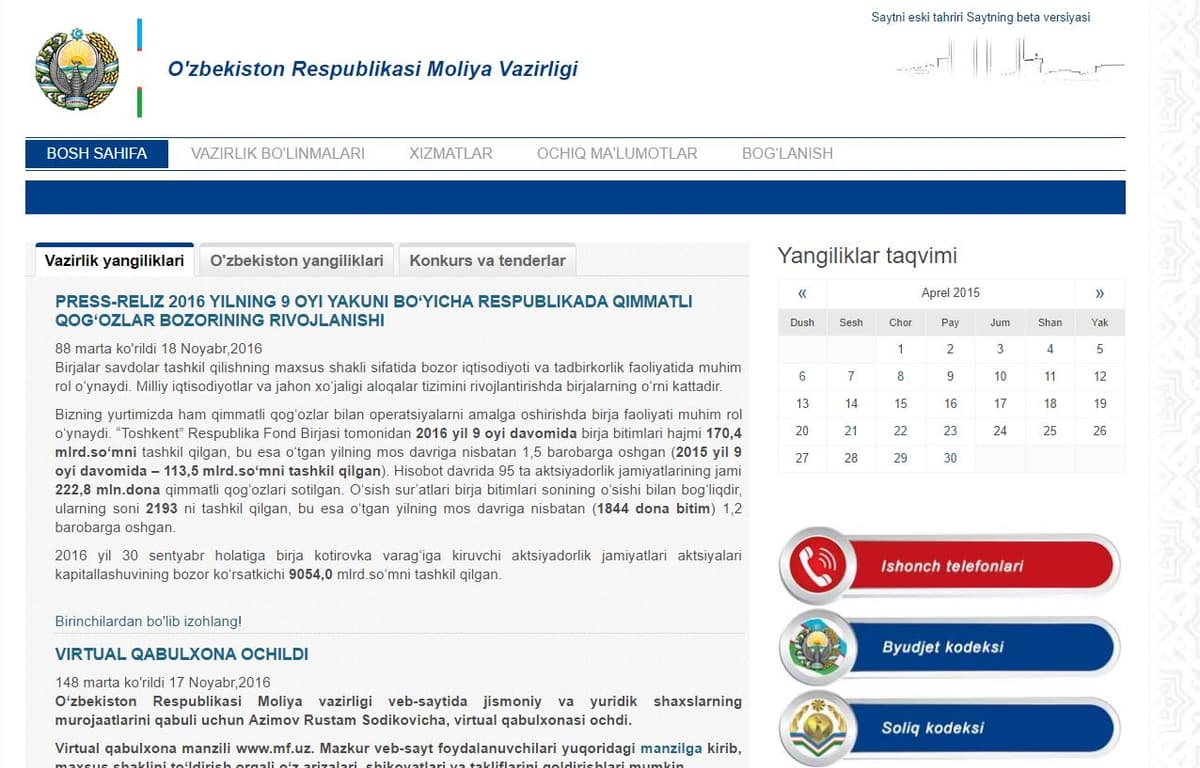The height and width of the screenshot is (768, 1200).
Task: Click the skyline graphic in header
Action: [x=1010, y=58]
